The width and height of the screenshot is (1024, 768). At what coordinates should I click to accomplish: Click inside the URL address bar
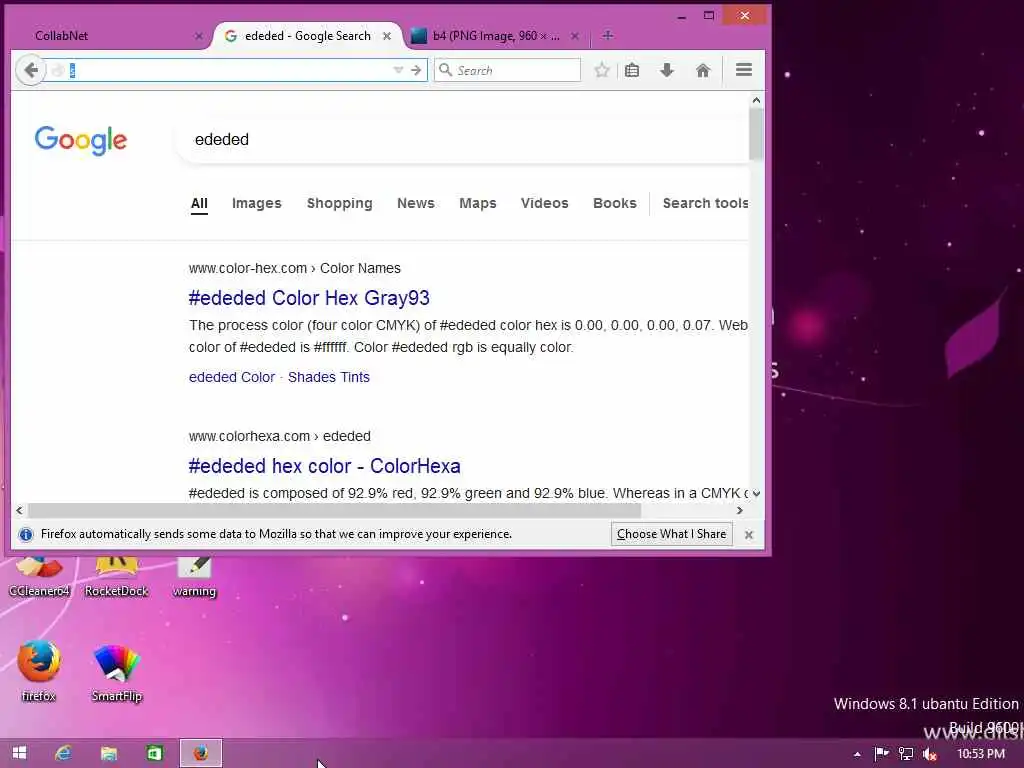pyautogui.click(x=229, y=70)
